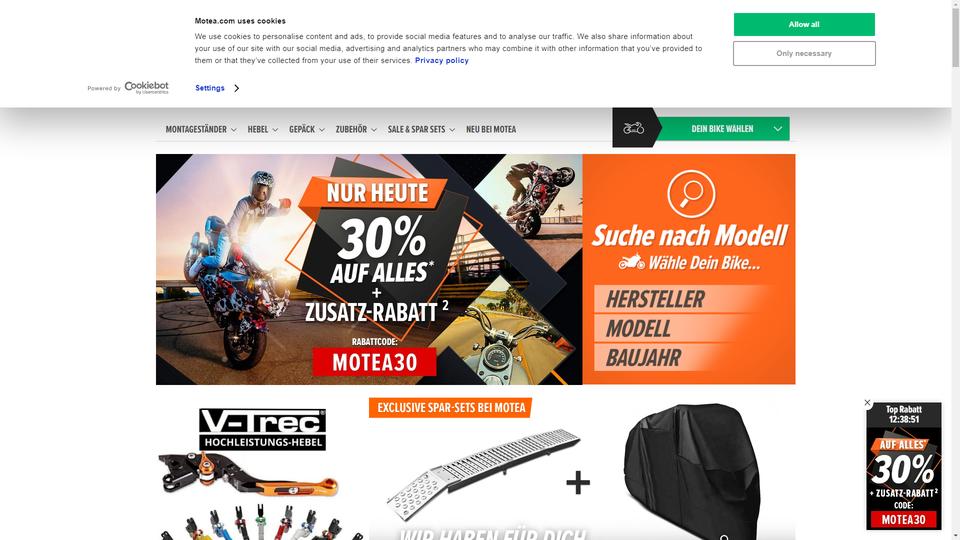Click the page vertical scrollbar
Viewport: 960px width, 540px height.
pyautogui.click(x=955, y=270)
